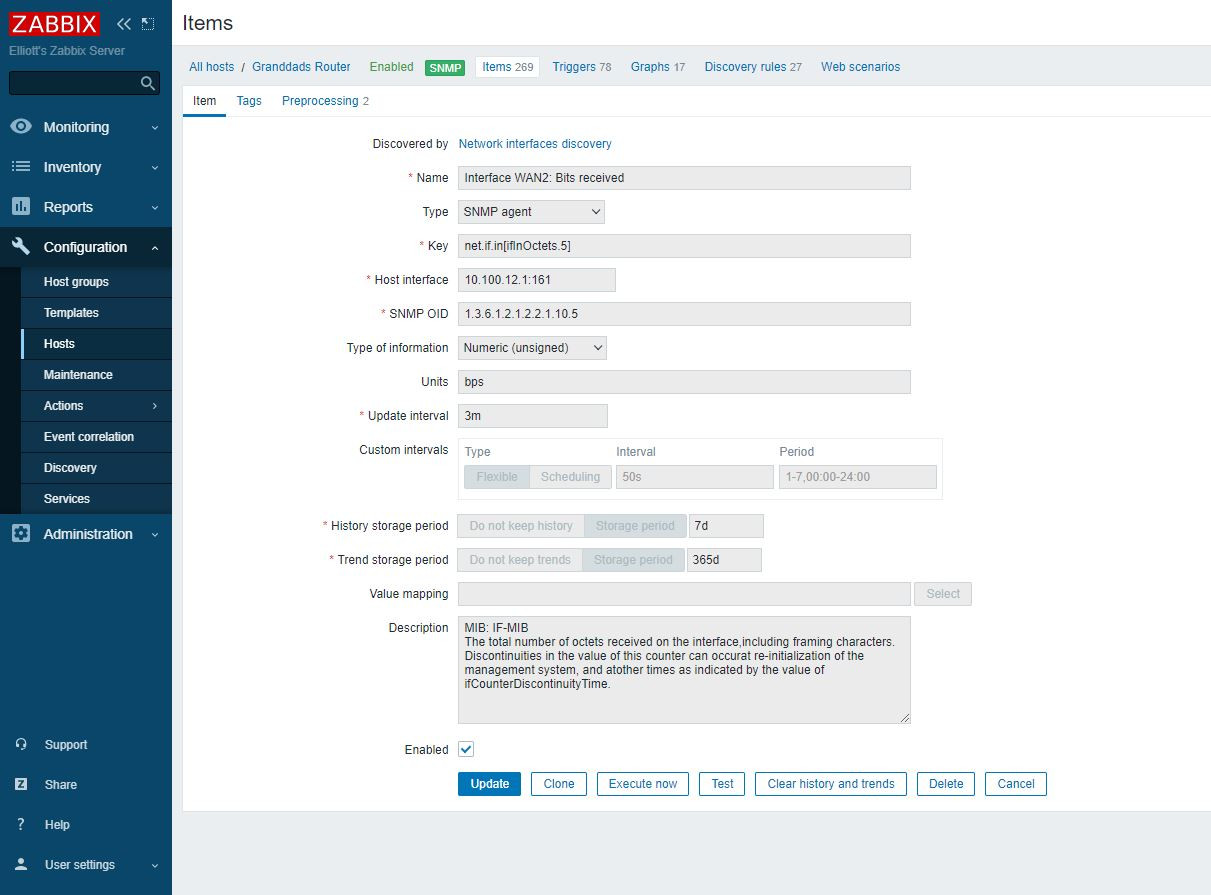Open Reports using its chart icon

click(22, 207)
